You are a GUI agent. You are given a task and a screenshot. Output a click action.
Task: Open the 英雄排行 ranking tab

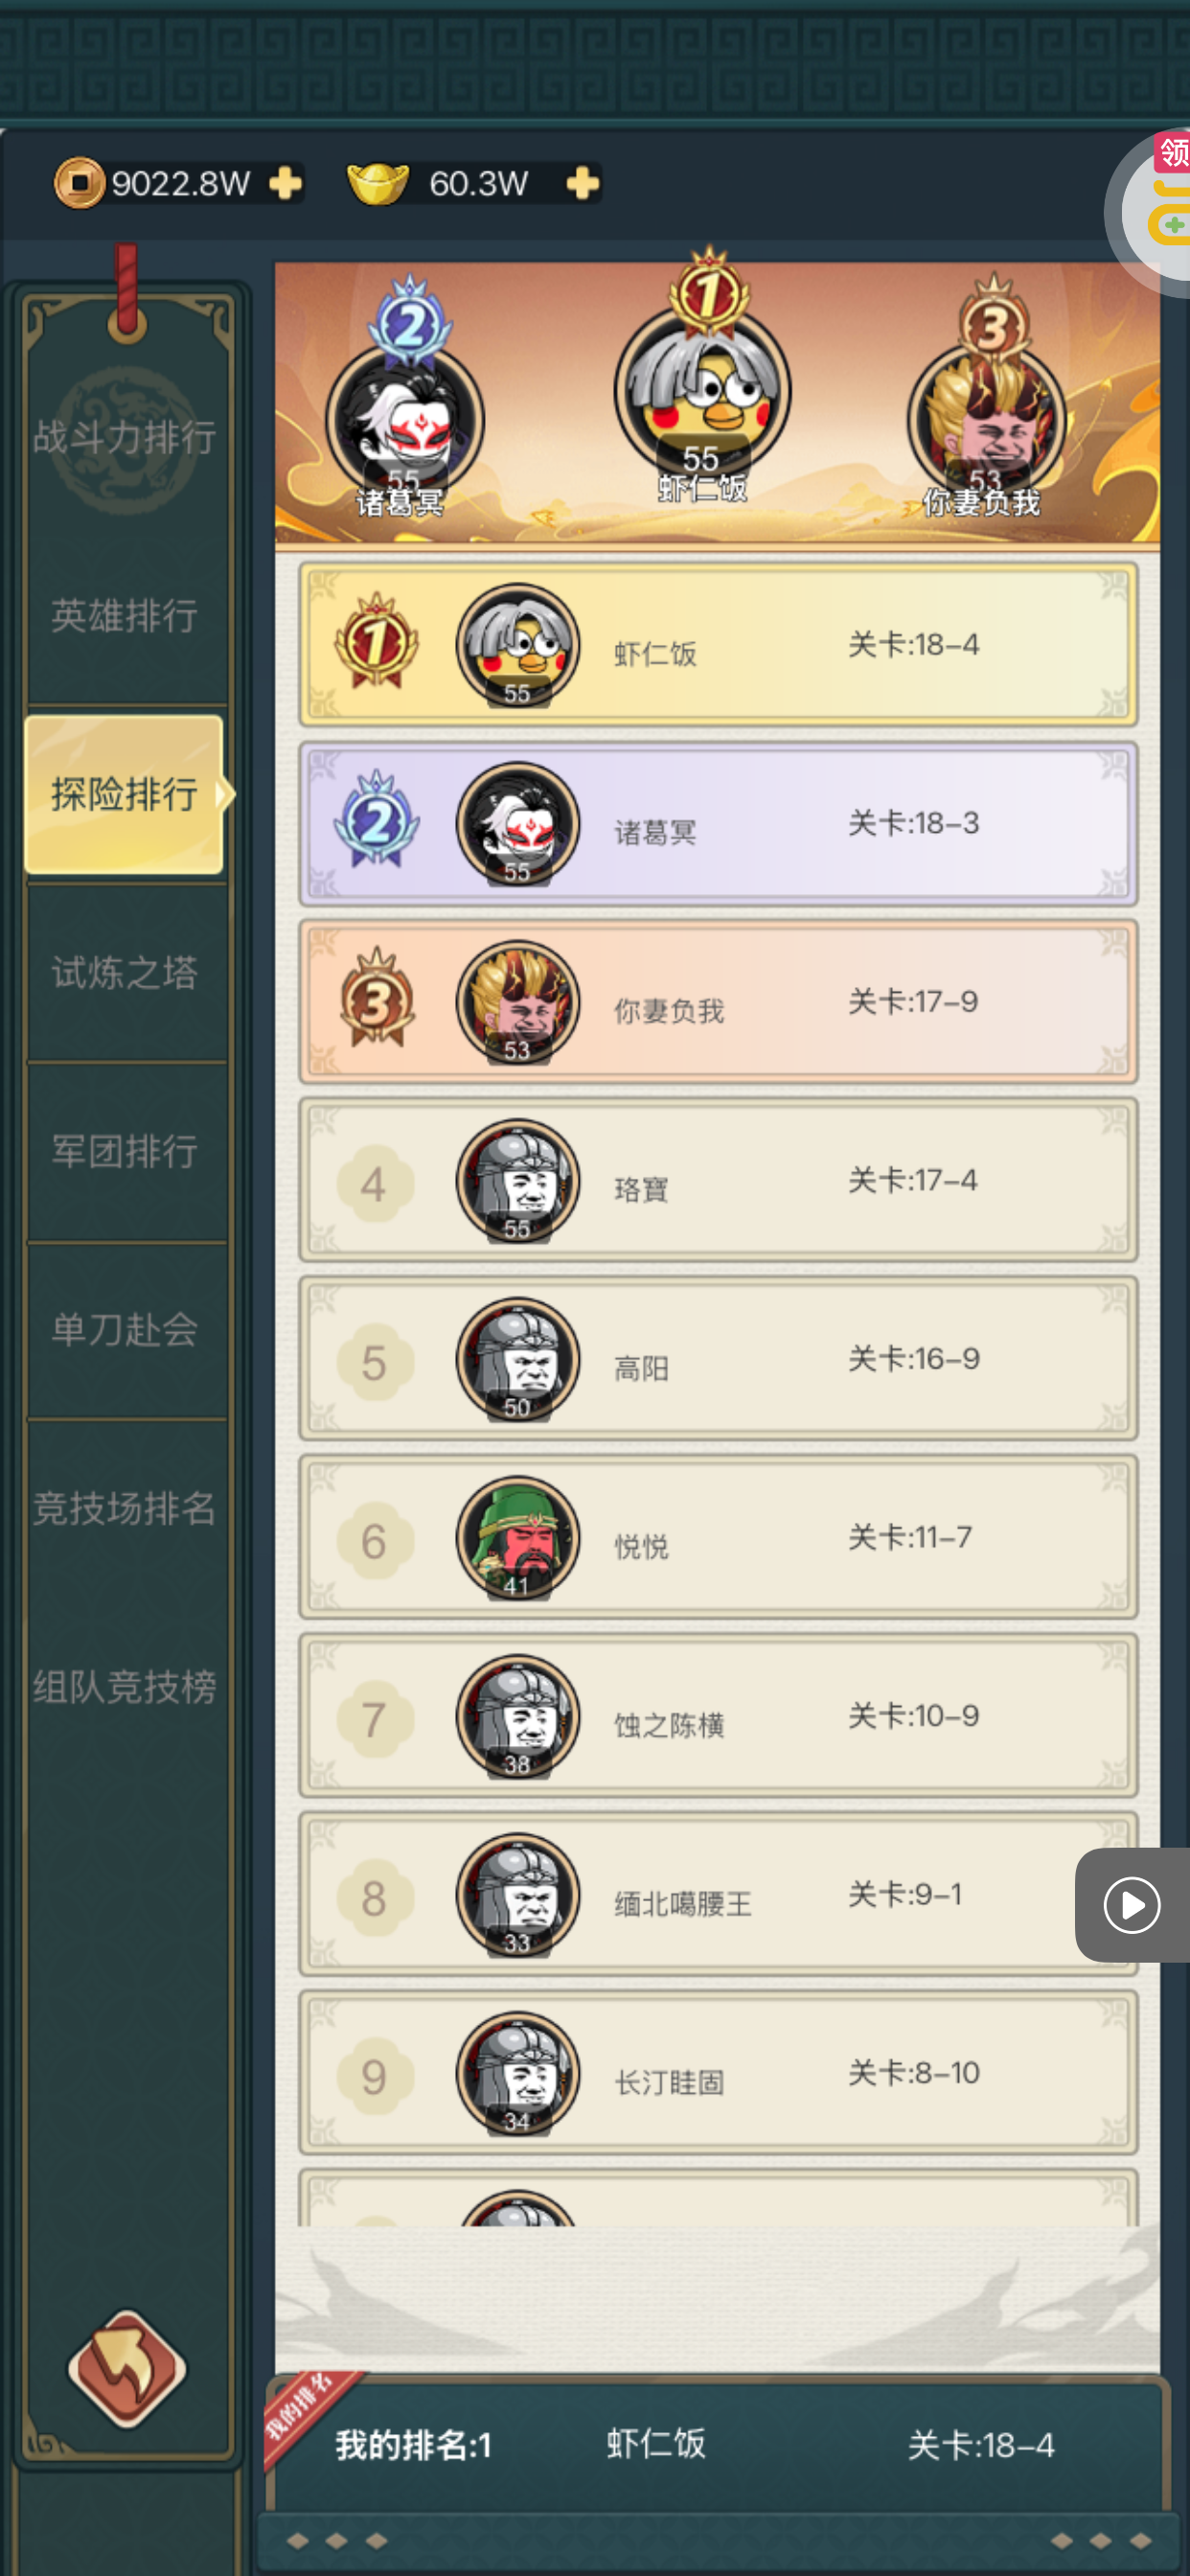125,616
